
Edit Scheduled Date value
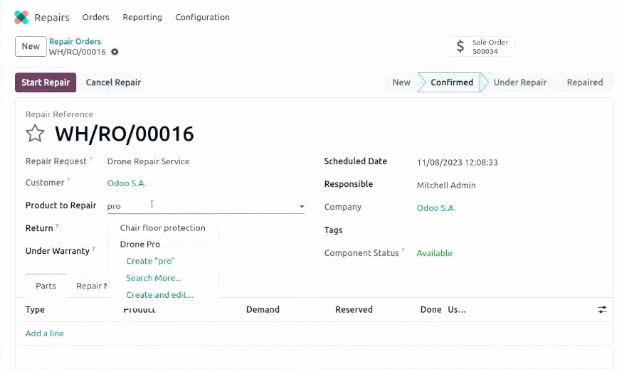pos(457,162)
